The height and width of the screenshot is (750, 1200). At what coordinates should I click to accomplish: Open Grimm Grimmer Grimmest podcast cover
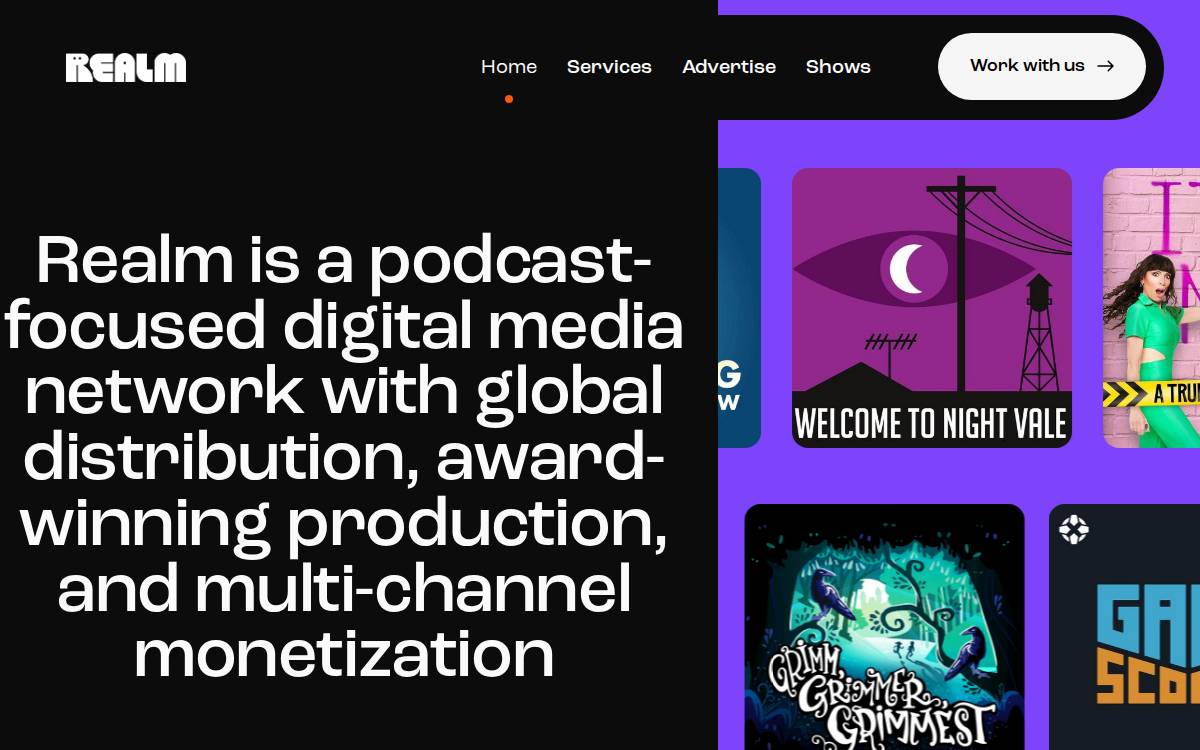pos(885,627)
